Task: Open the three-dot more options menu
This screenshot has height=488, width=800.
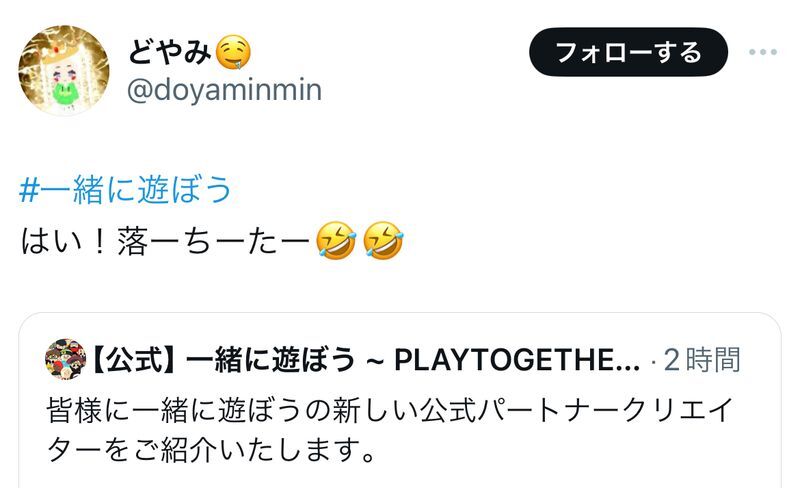Action: [763, 52]
